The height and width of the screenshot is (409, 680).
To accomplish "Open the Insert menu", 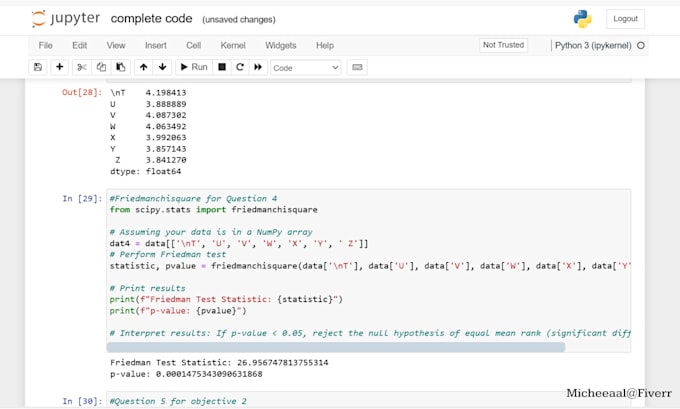I will point(156,46).
